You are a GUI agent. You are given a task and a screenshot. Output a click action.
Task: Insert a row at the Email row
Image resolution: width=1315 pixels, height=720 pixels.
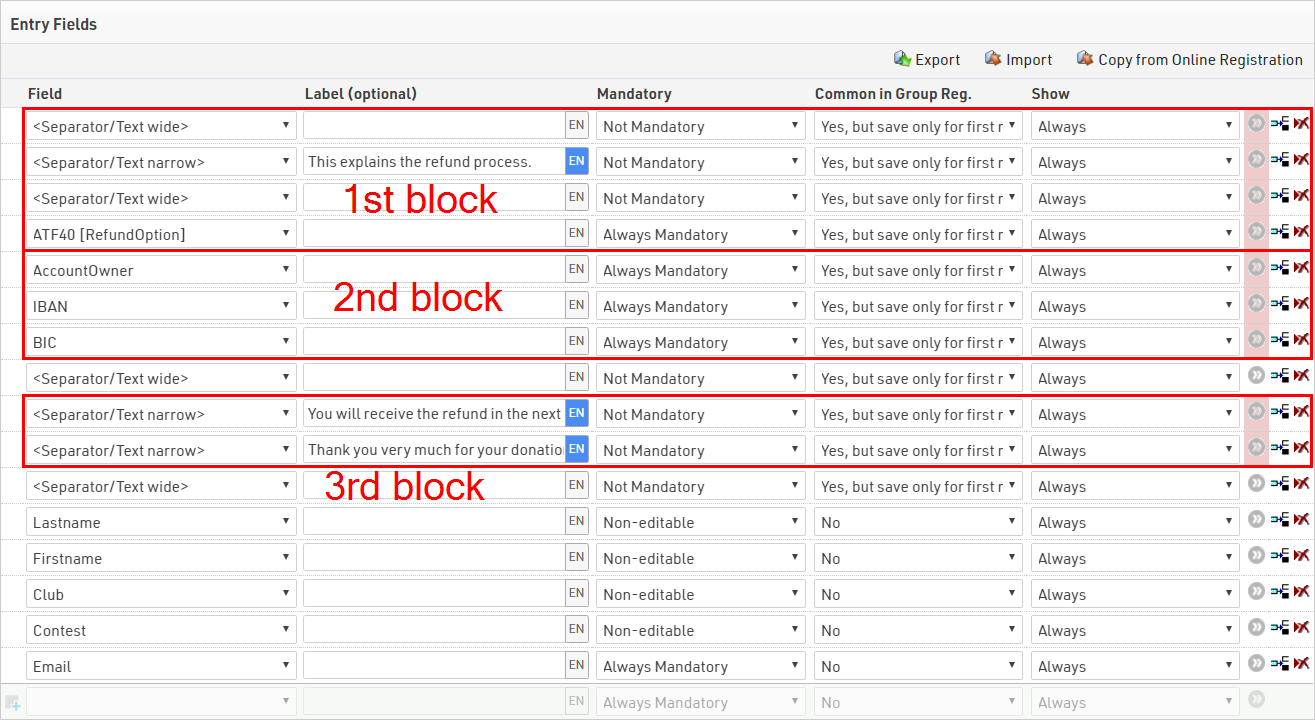coord(1280,664)
